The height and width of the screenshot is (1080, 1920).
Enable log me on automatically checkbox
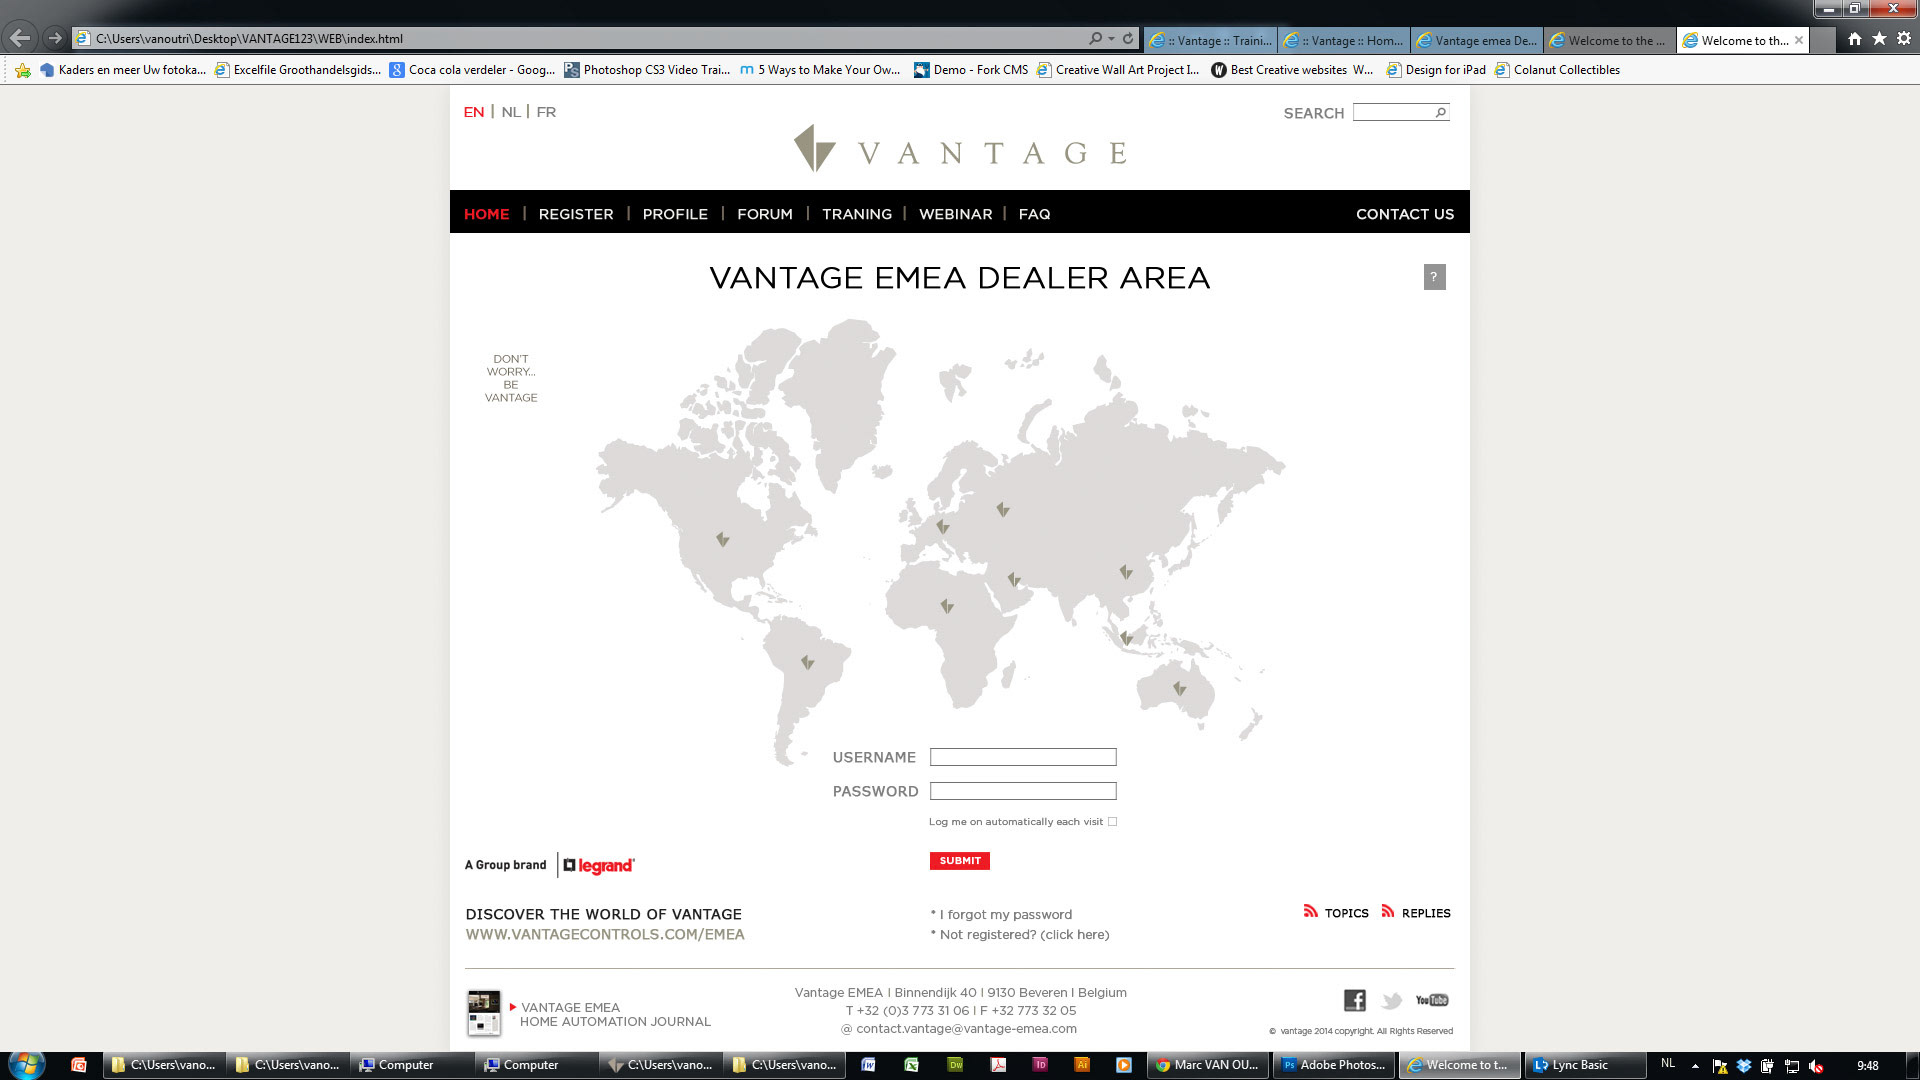coord(1112,822)
